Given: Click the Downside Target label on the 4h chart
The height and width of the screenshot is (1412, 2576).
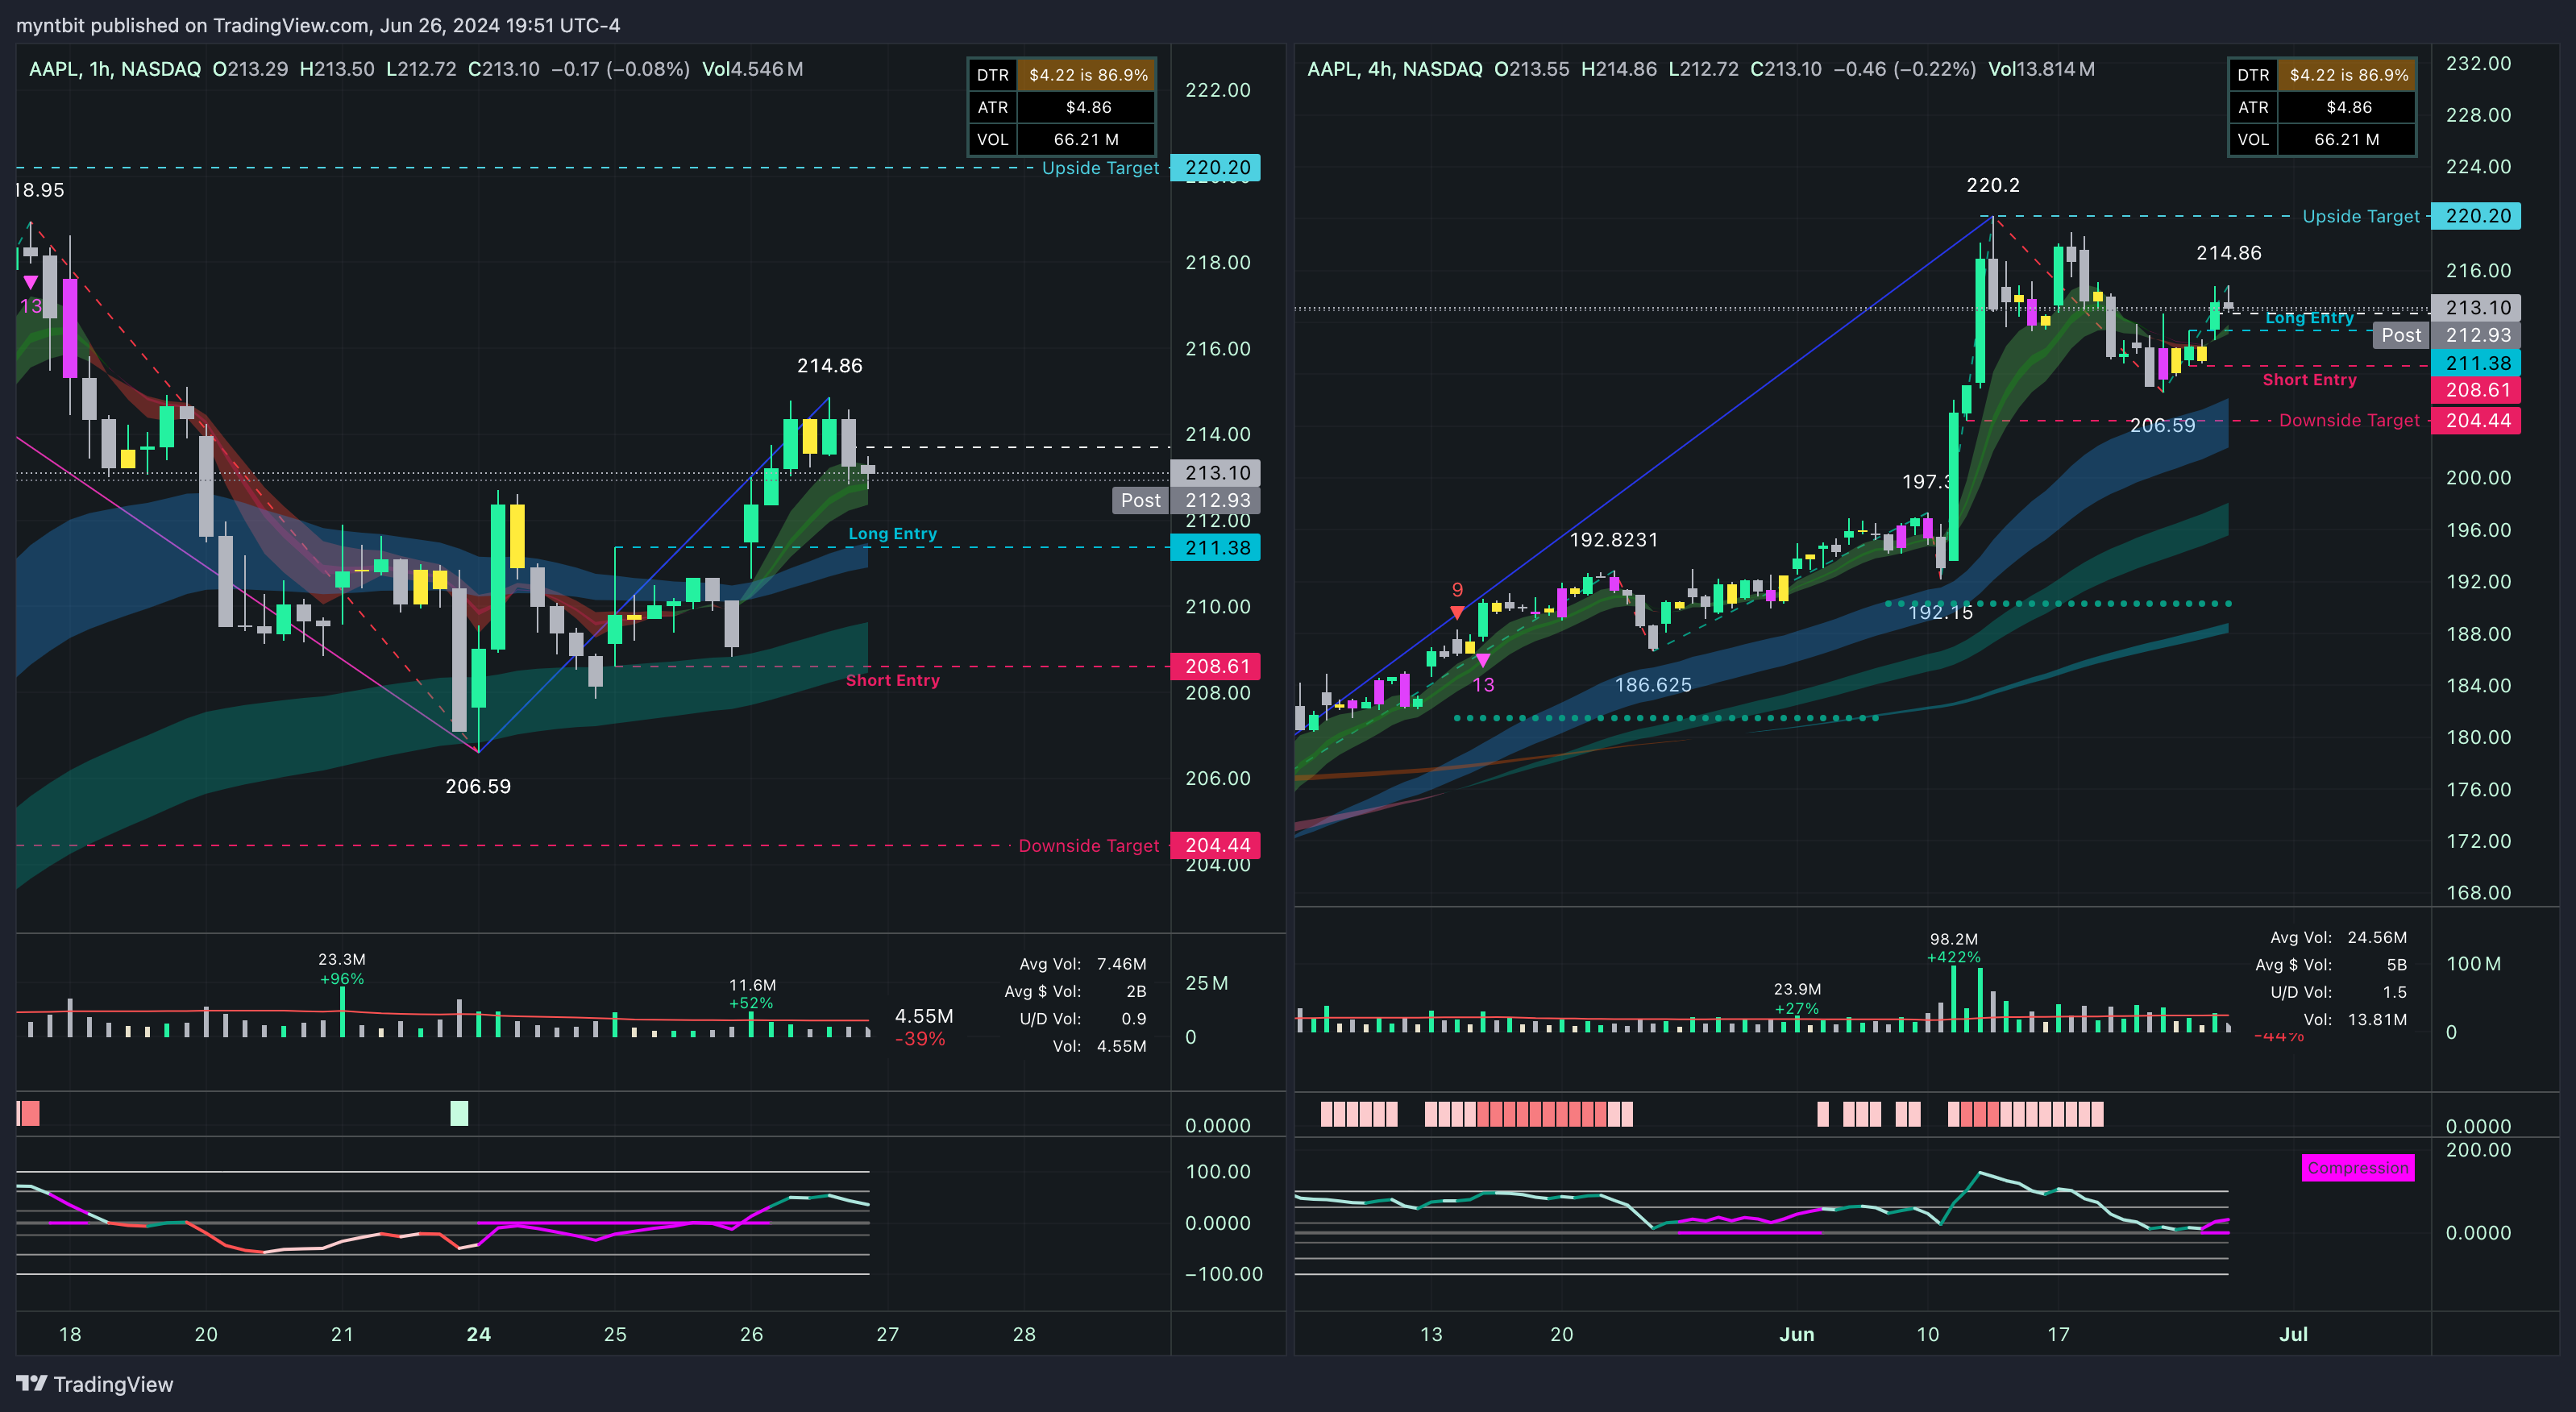Looking at the screenshot, I should 2349,421.
